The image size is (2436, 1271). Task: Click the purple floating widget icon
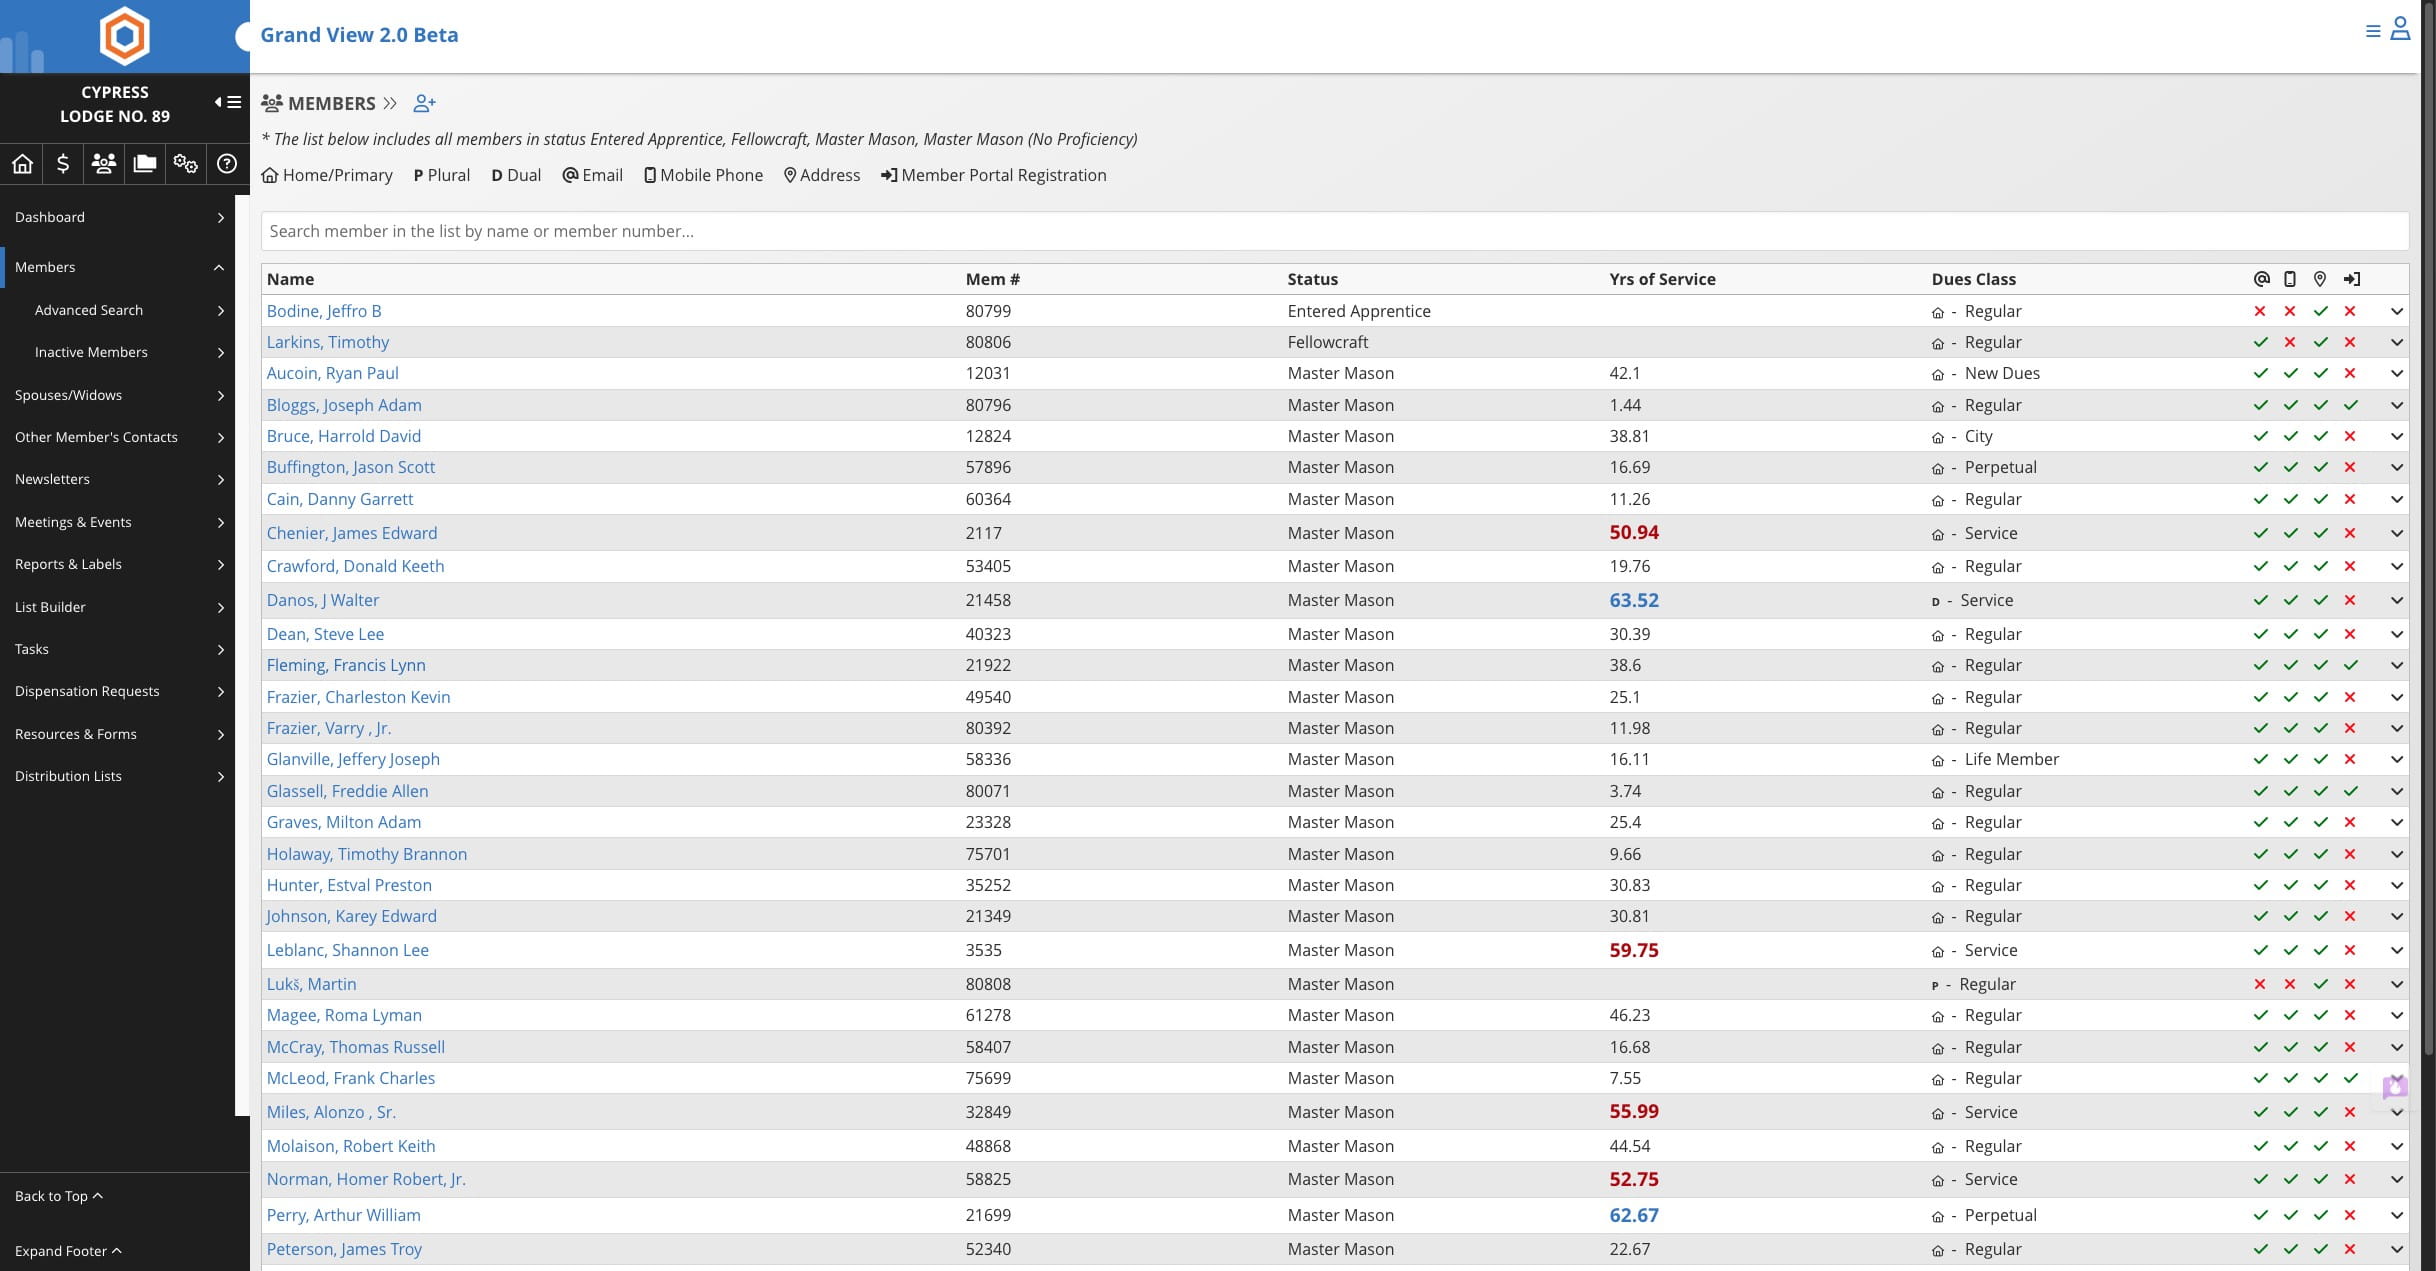pyautogui.click(x=2395, y=1087)
